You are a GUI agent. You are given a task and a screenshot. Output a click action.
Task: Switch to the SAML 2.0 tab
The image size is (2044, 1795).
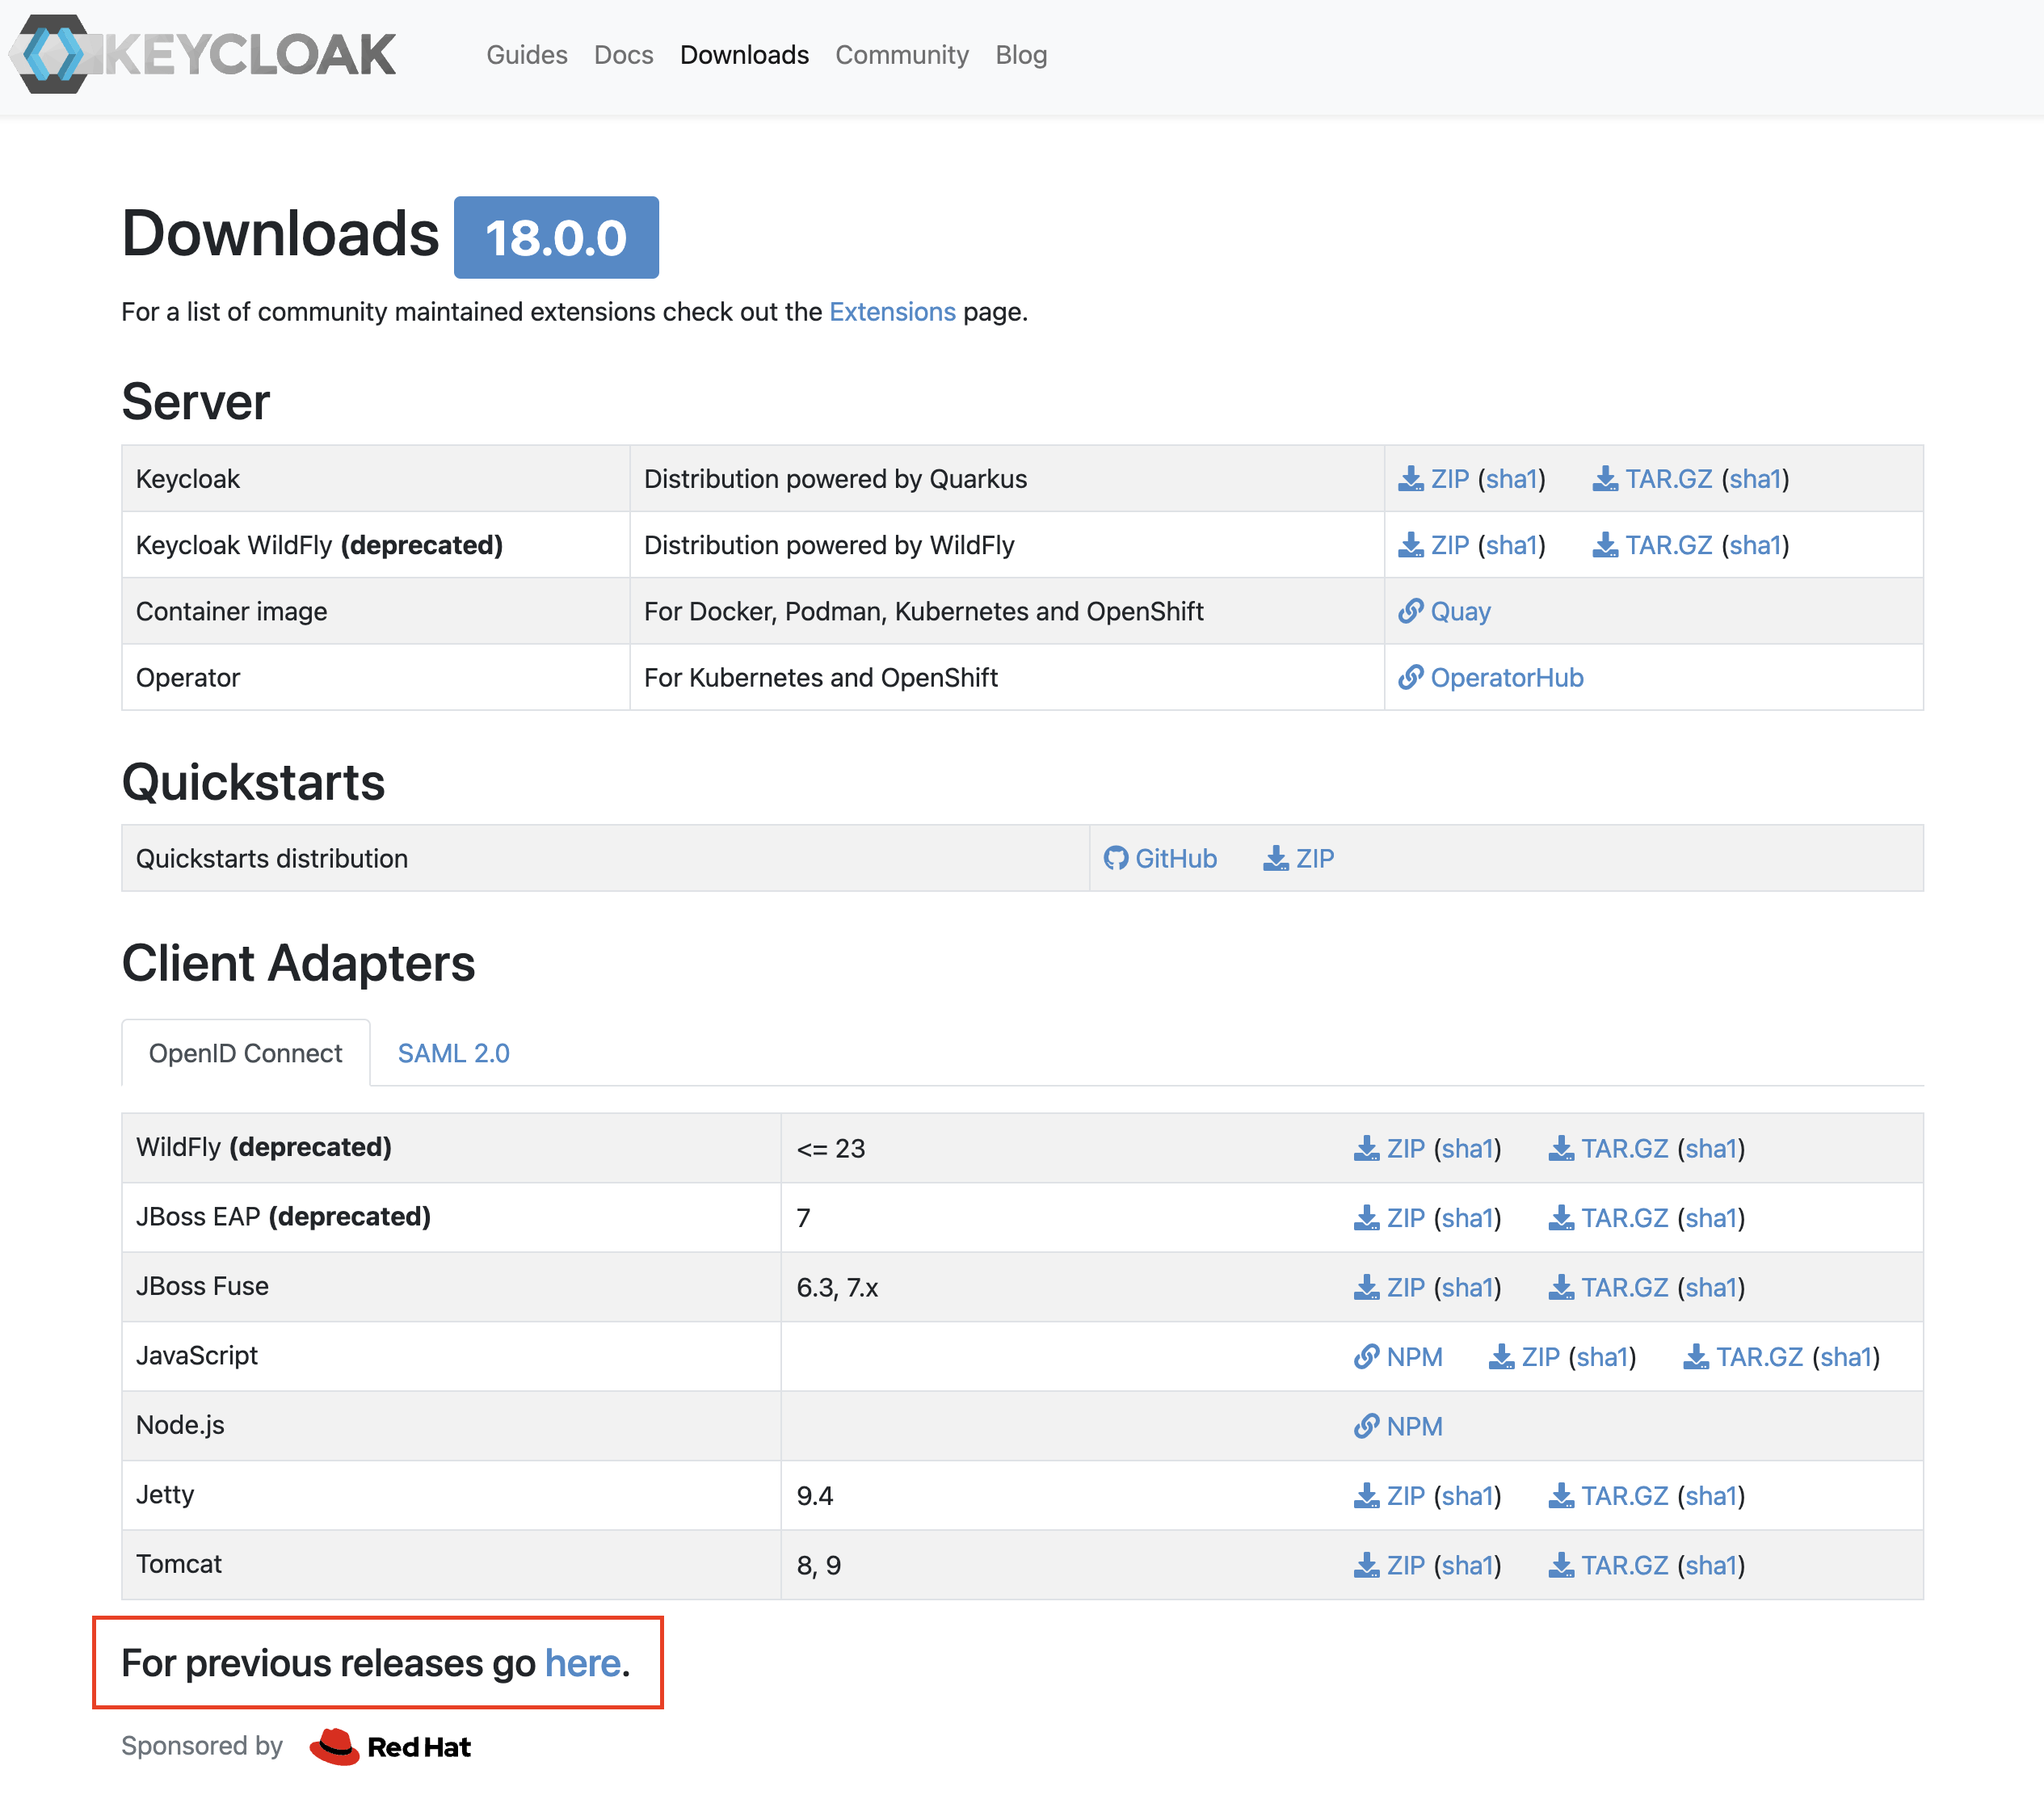[453, 1053]
